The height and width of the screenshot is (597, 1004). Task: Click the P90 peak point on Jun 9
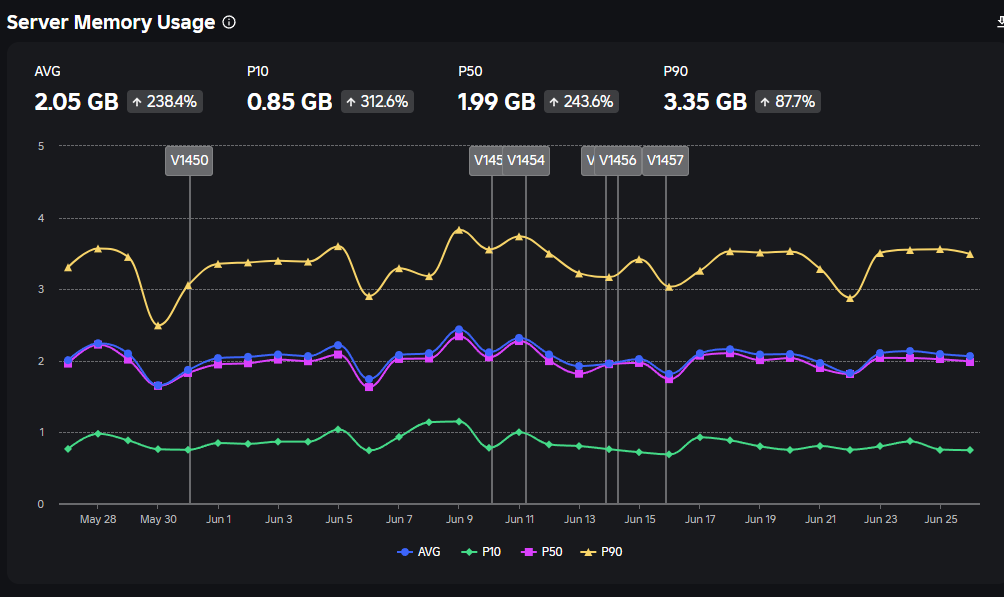pyautogui.click(x=458, y=230)
